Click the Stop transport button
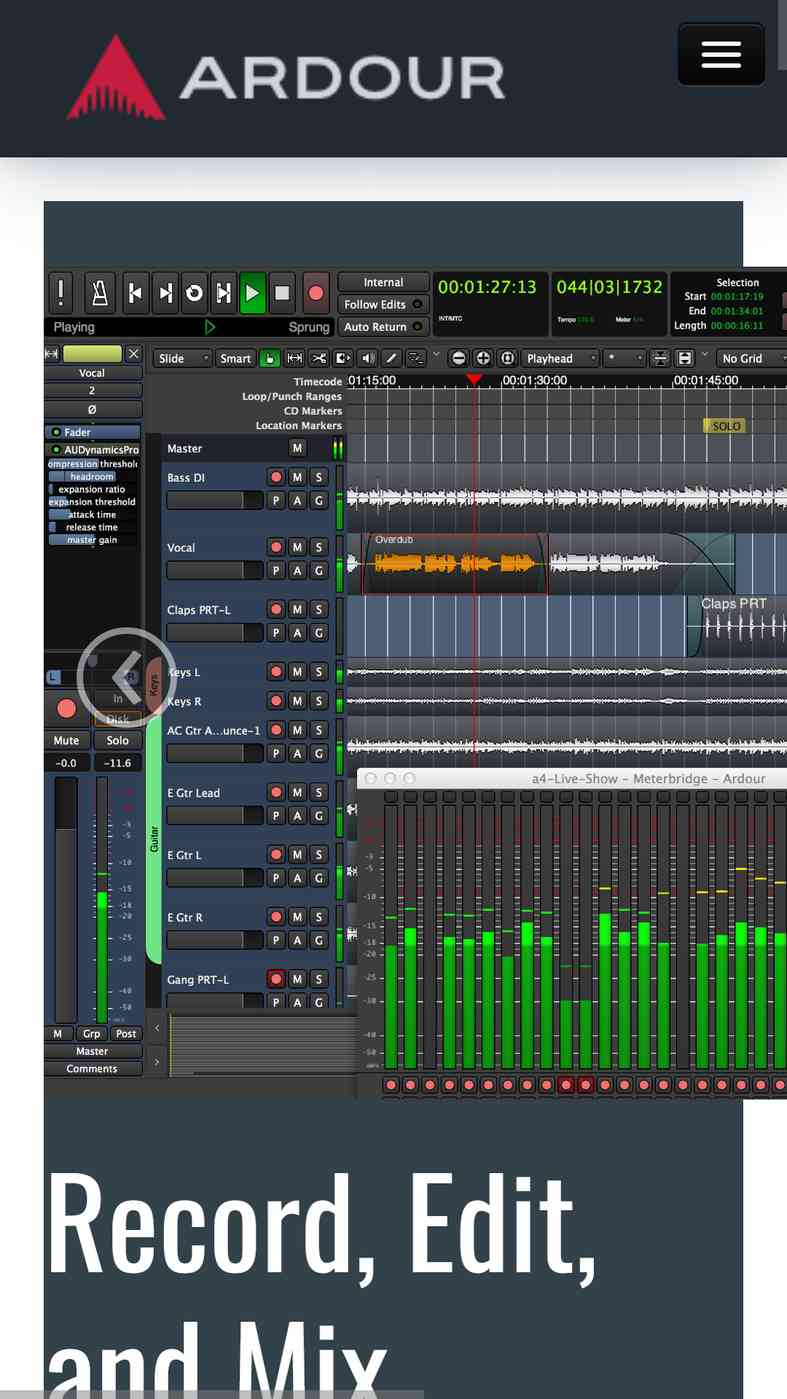This screenshot has width=787, height=1399. point(282,293)
